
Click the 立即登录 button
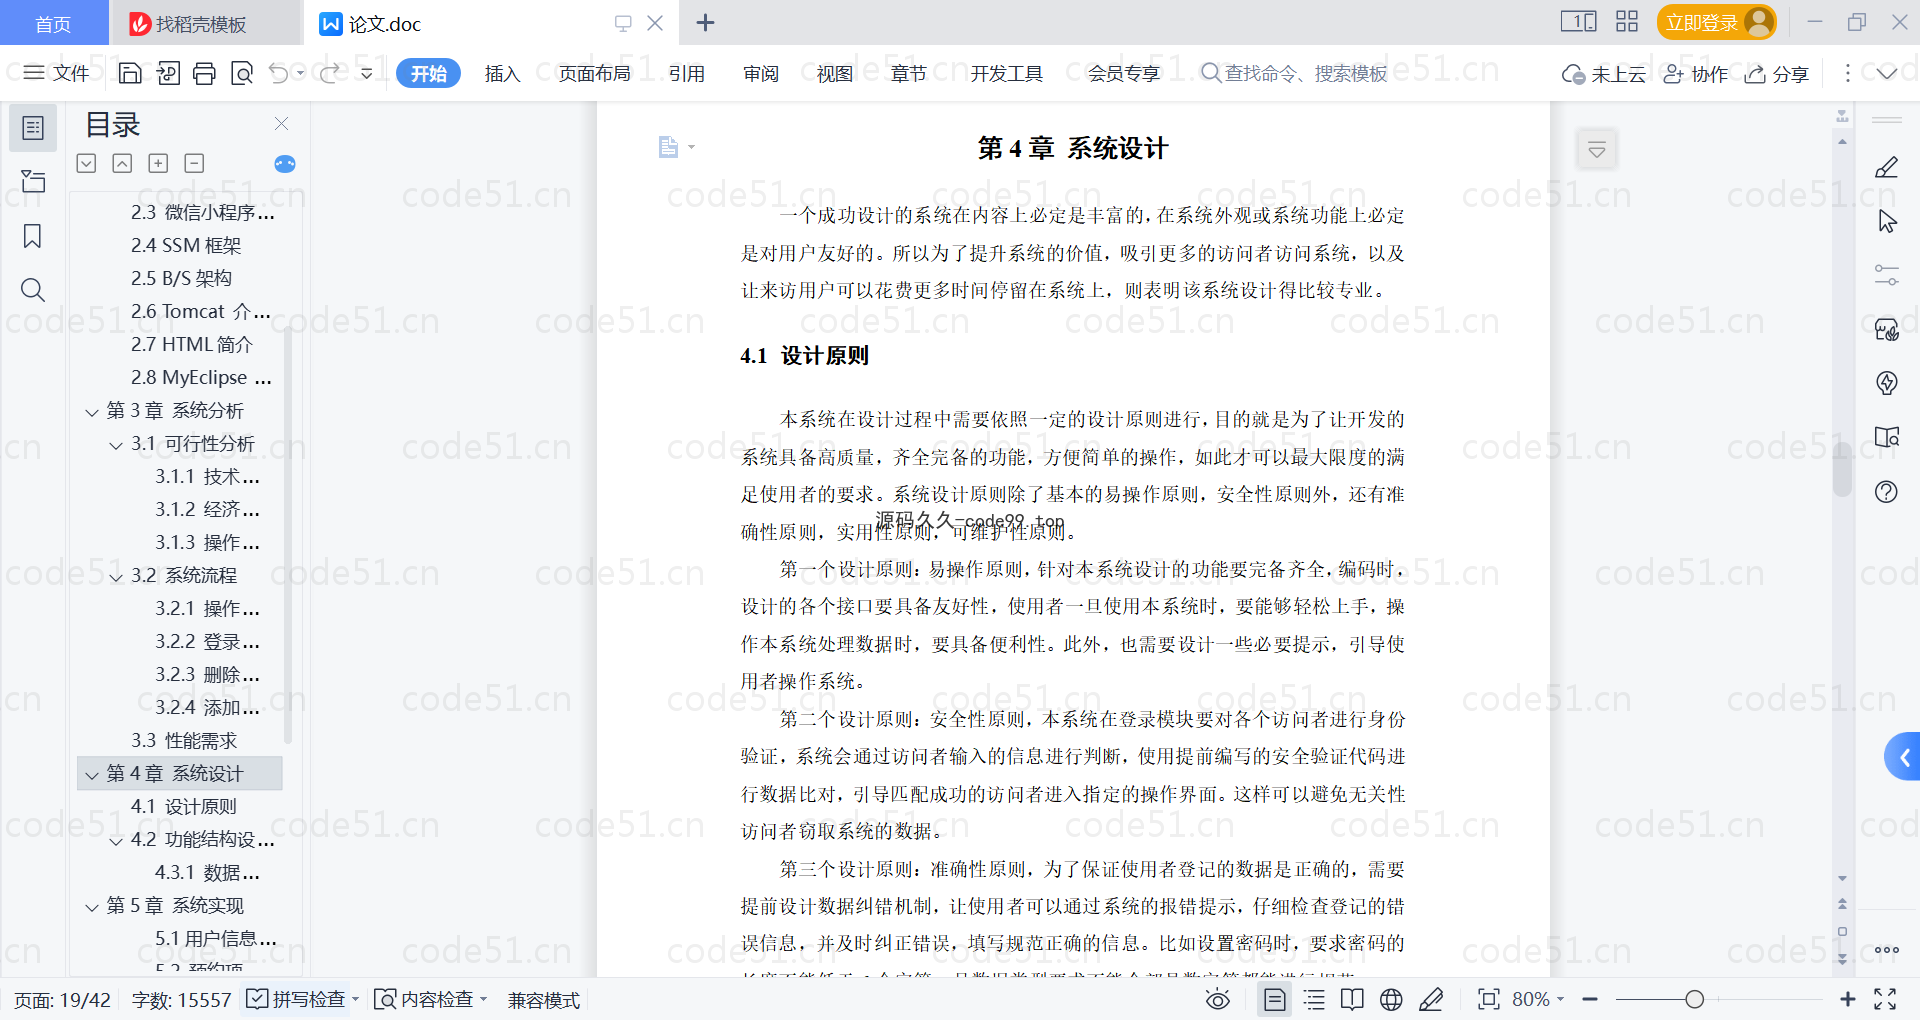coord(1716,22)
